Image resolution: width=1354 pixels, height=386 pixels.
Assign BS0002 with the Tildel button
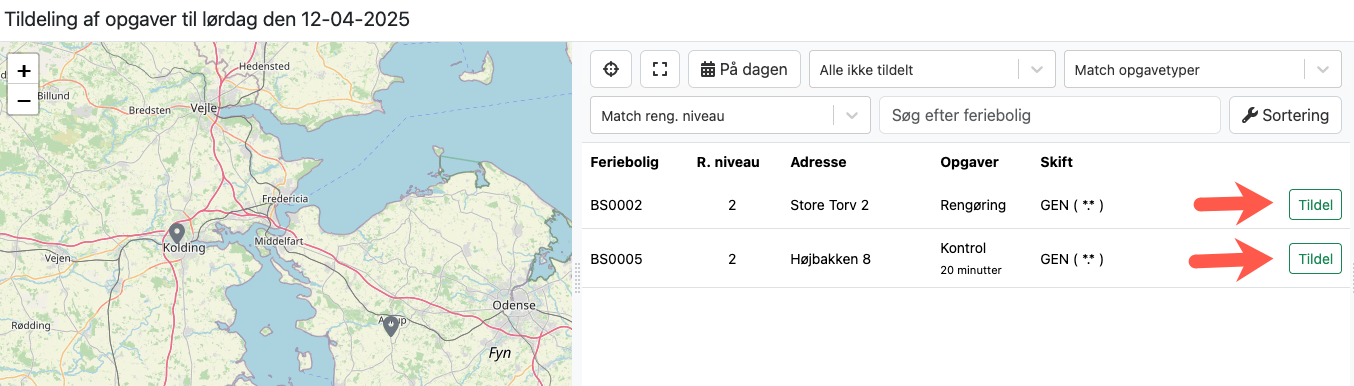pos(1315,205)
